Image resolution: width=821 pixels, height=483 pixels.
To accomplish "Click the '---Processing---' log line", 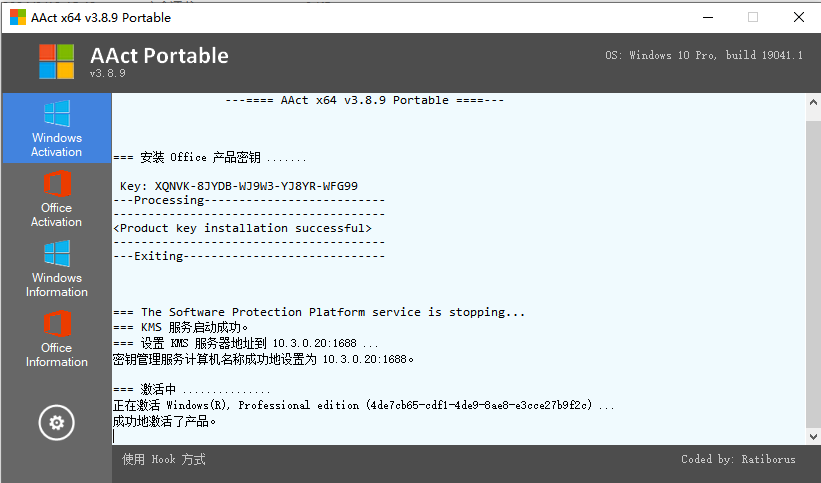I will (249, 200).
